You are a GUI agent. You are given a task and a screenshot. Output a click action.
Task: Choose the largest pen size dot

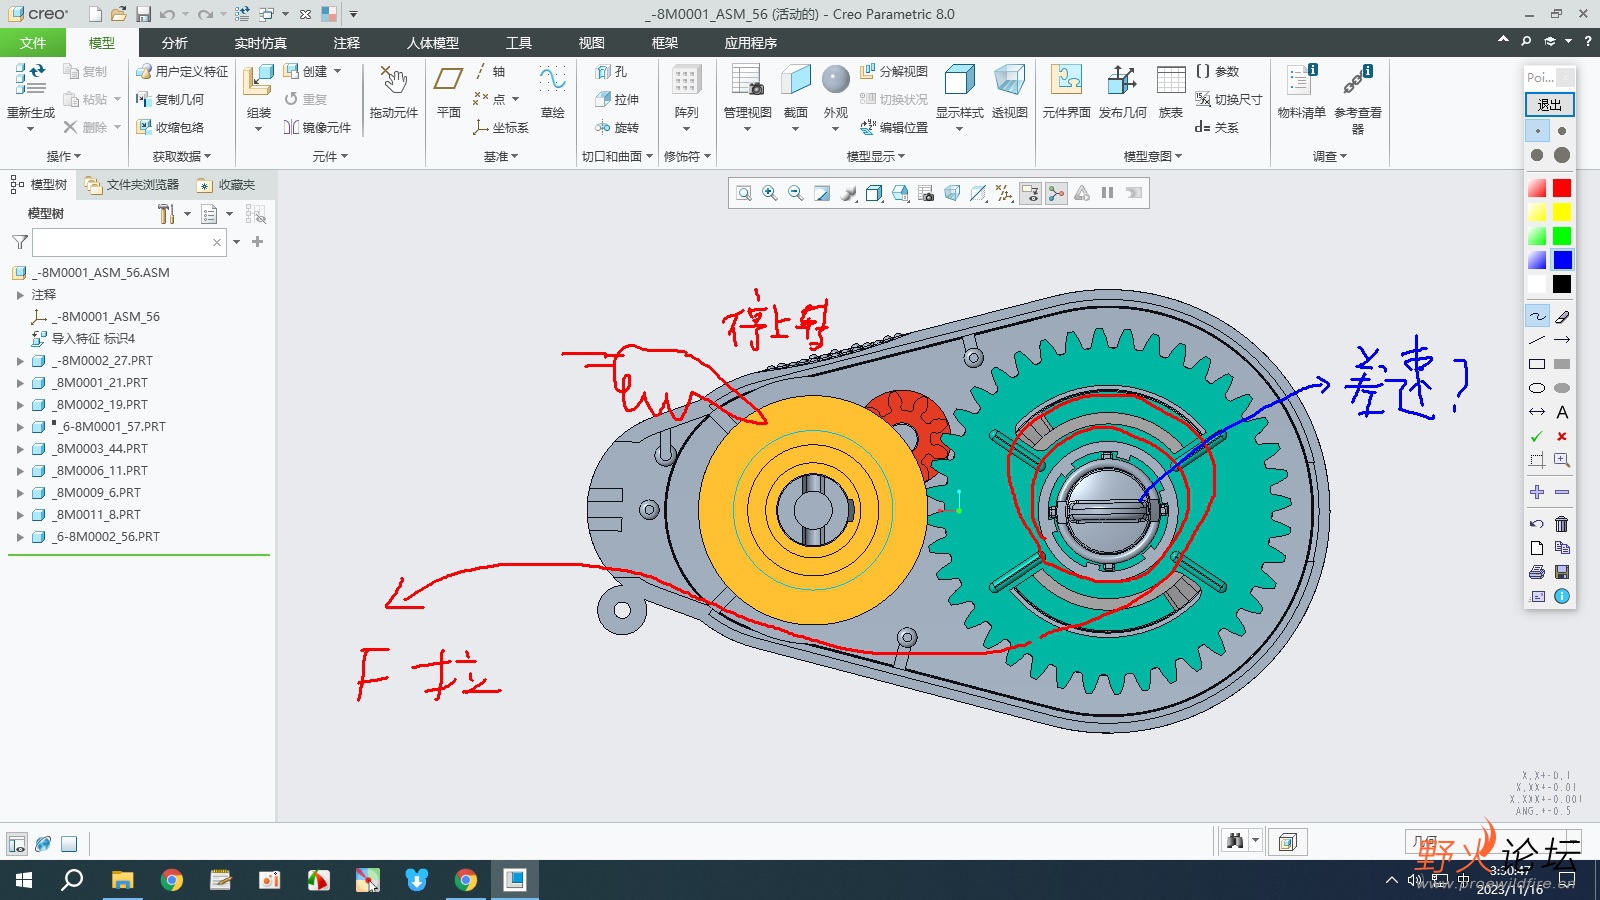tap(1562, 155)
